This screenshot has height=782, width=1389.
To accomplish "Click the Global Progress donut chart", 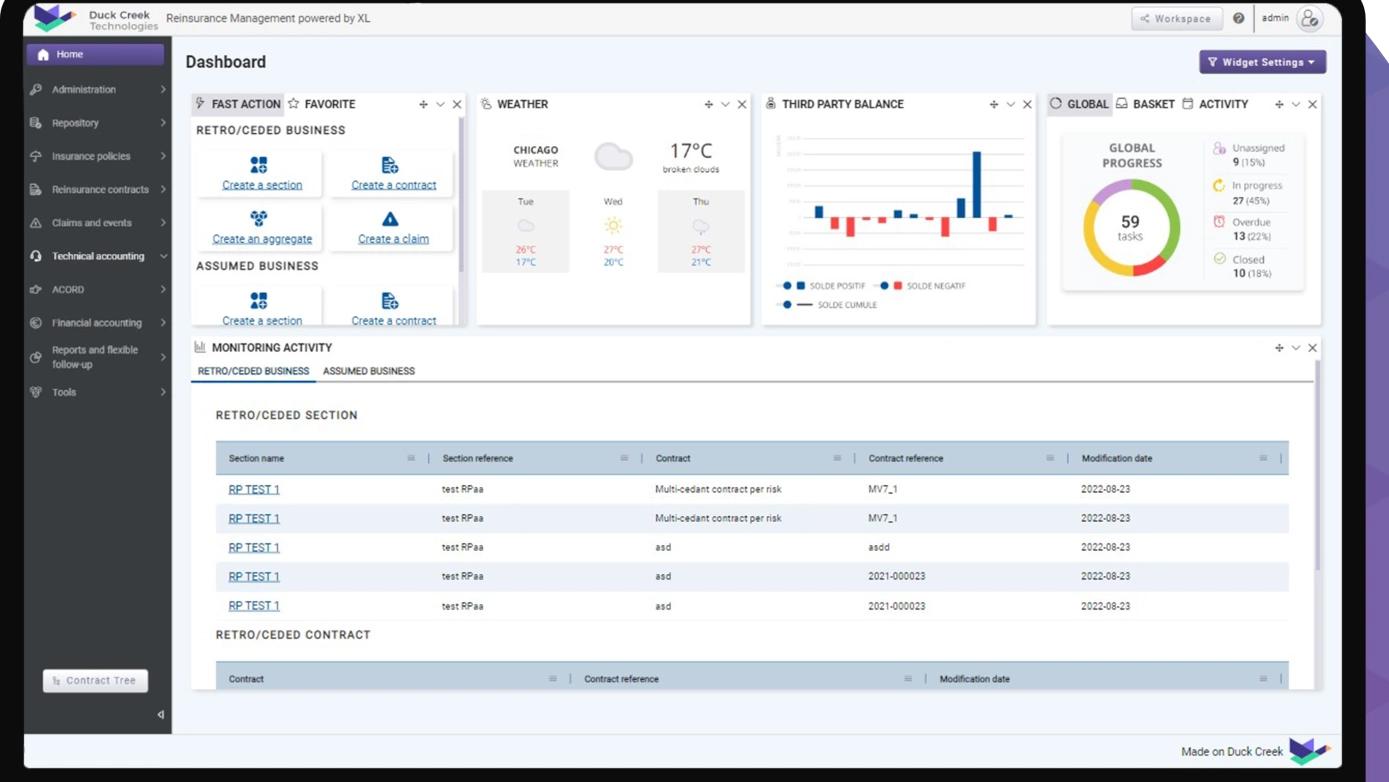I will coord(1130,228).
